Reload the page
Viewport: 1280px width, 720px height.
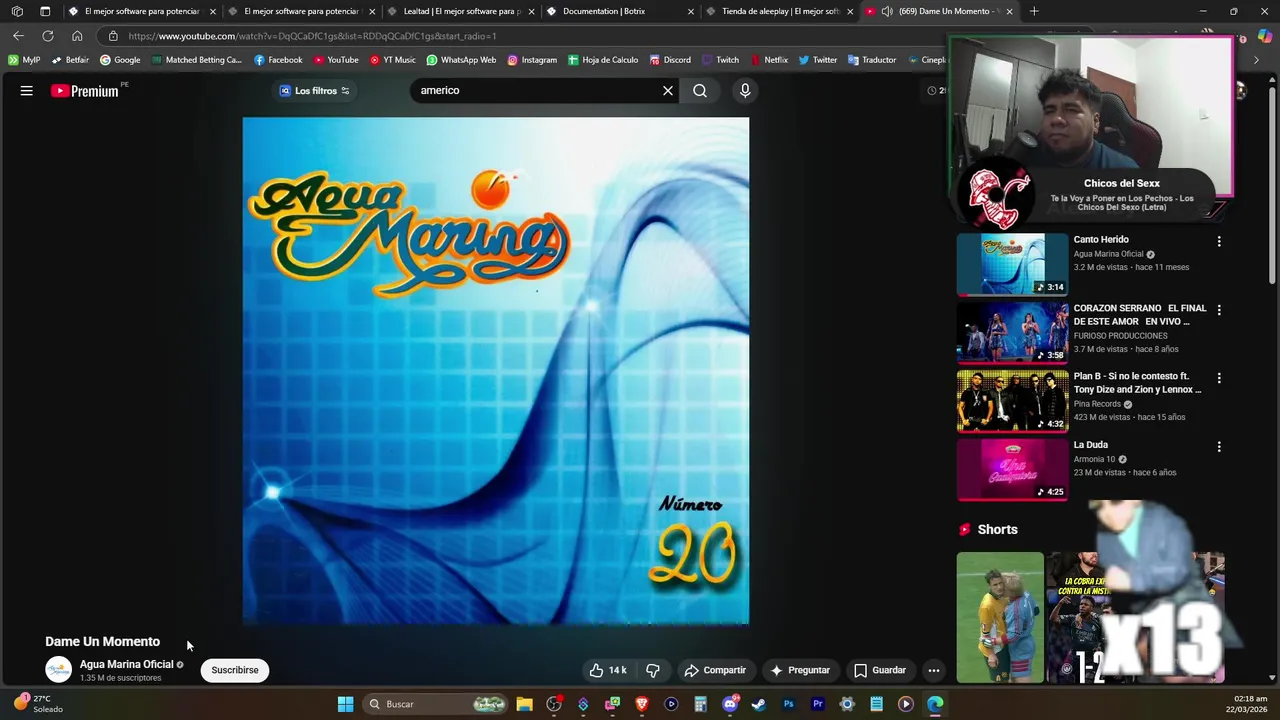click(x=47, y=36)
